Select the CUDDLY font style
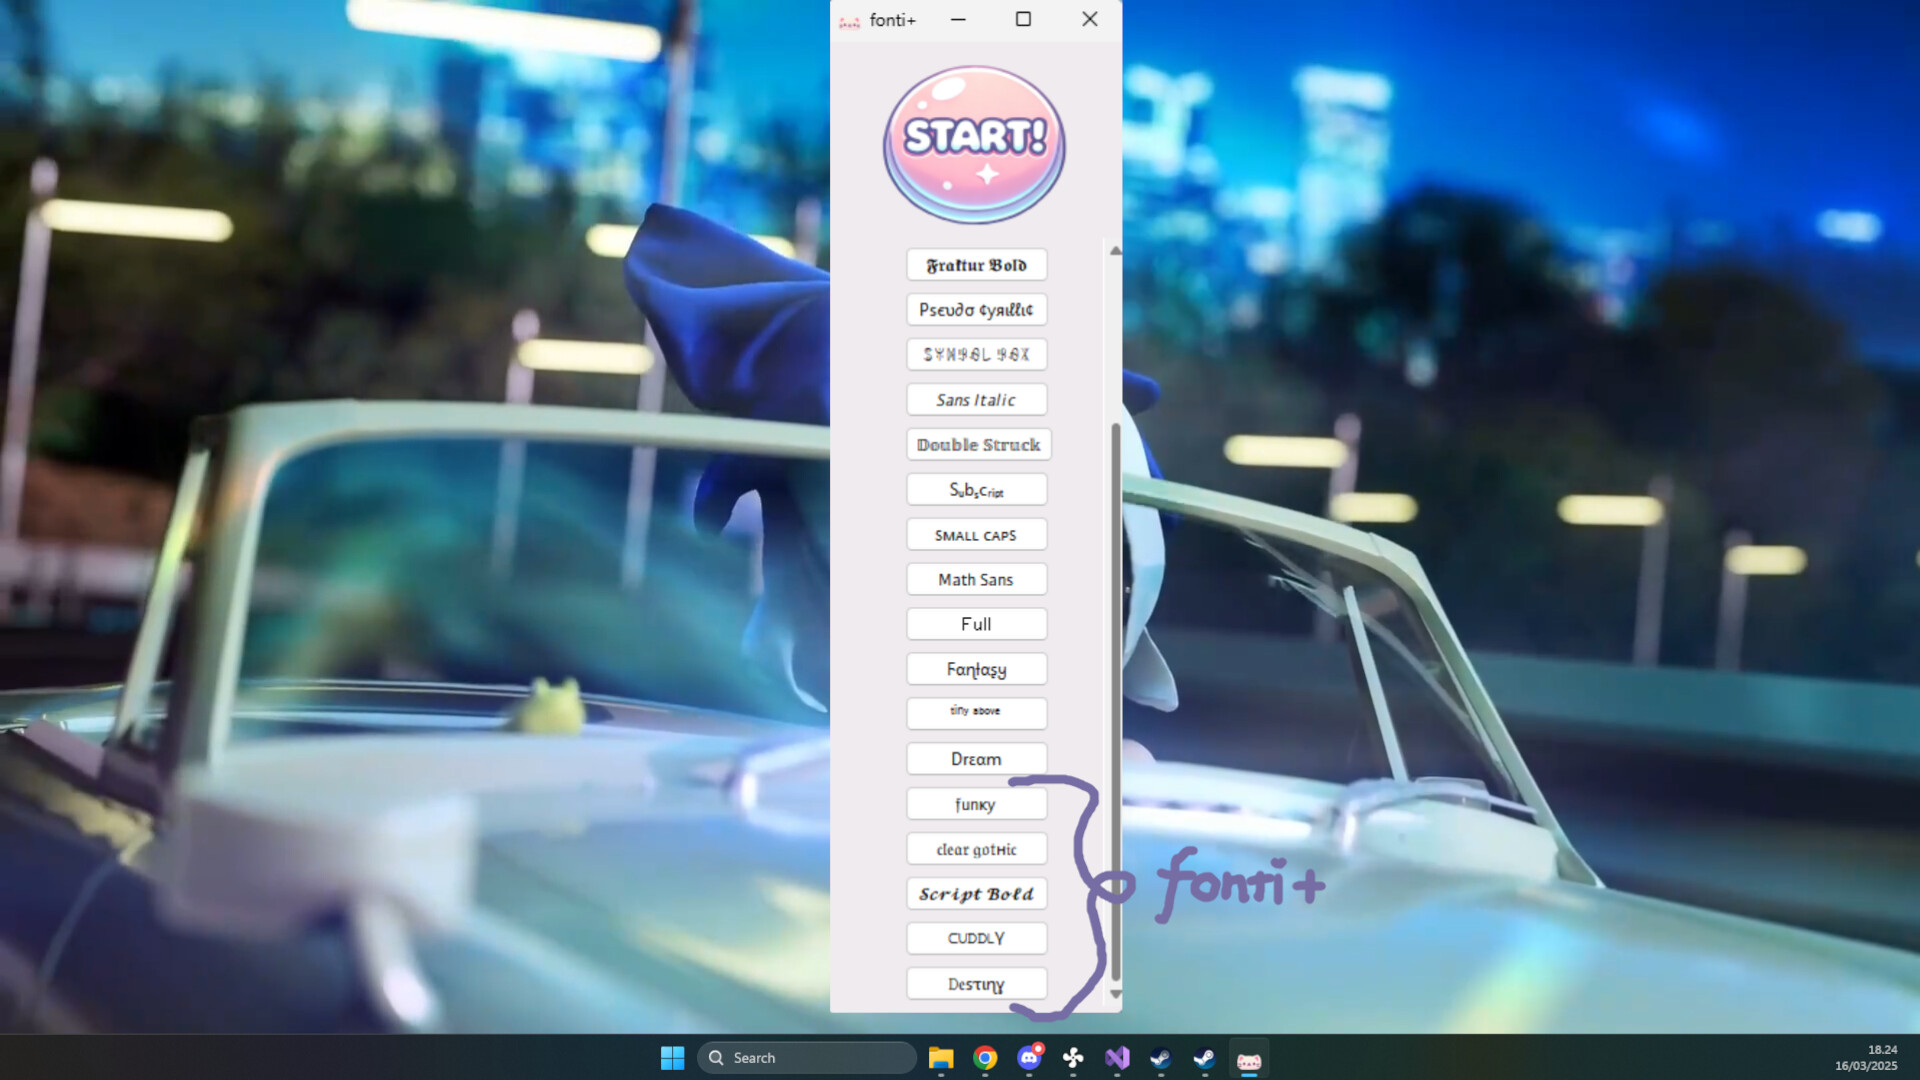This screenshot has height=1080, width=1920. click(976, 938)
